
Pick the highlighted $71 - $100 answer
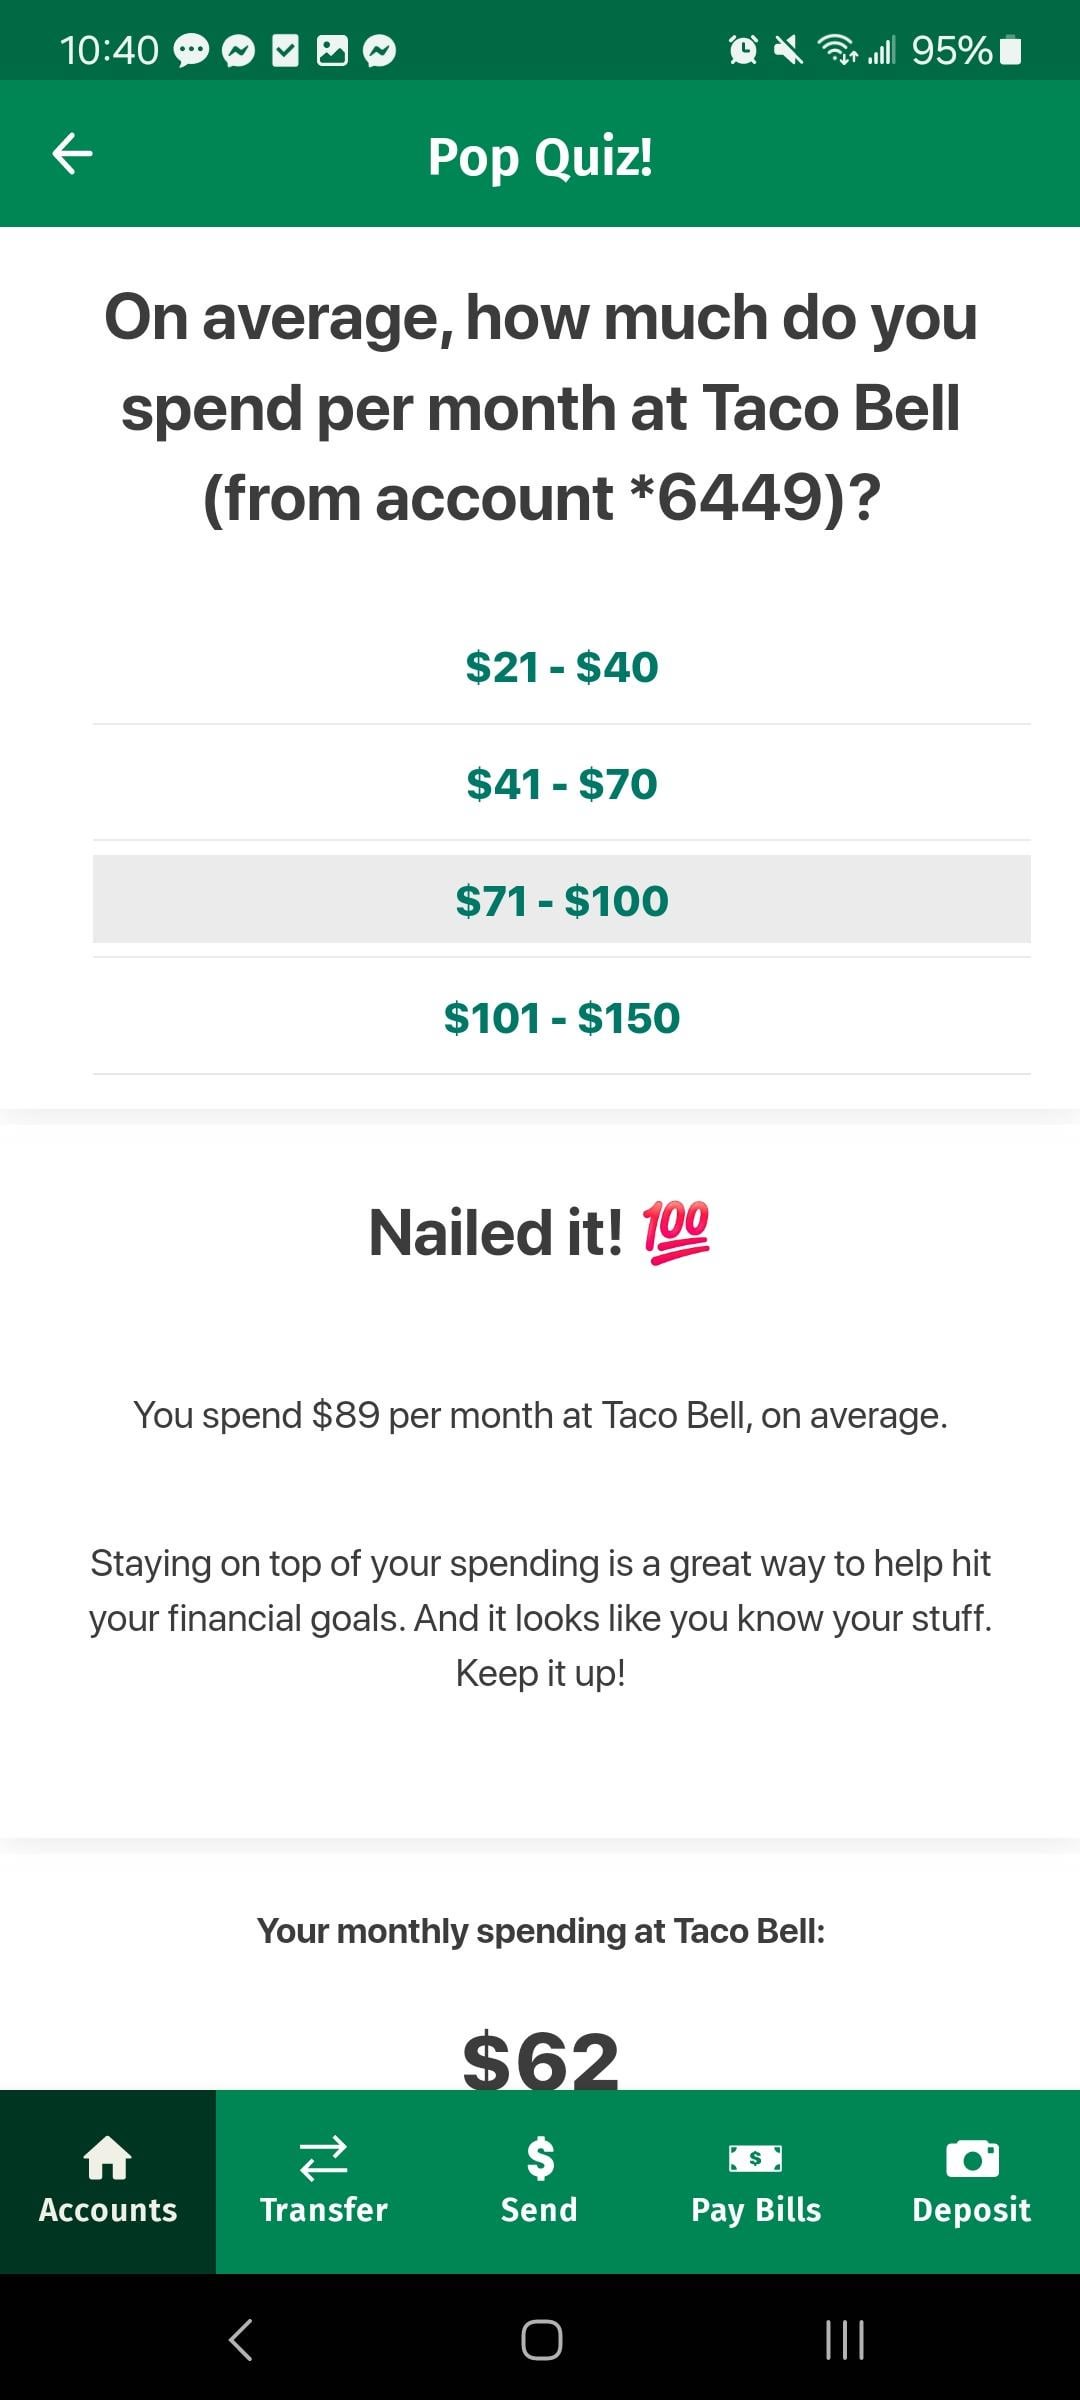[562, 900]
